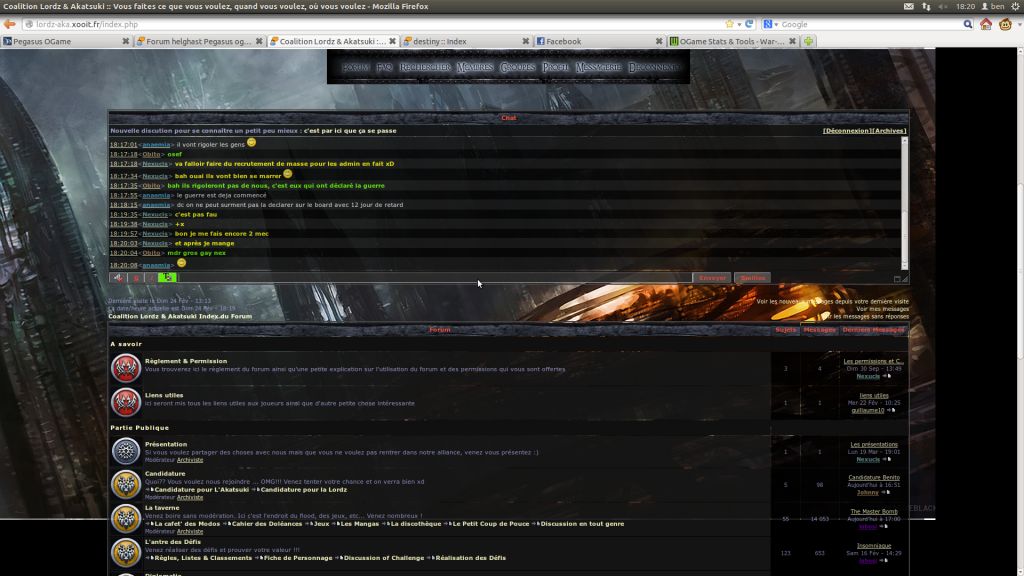
Task: Open Profil in forum header
Action: pos(555,67)
